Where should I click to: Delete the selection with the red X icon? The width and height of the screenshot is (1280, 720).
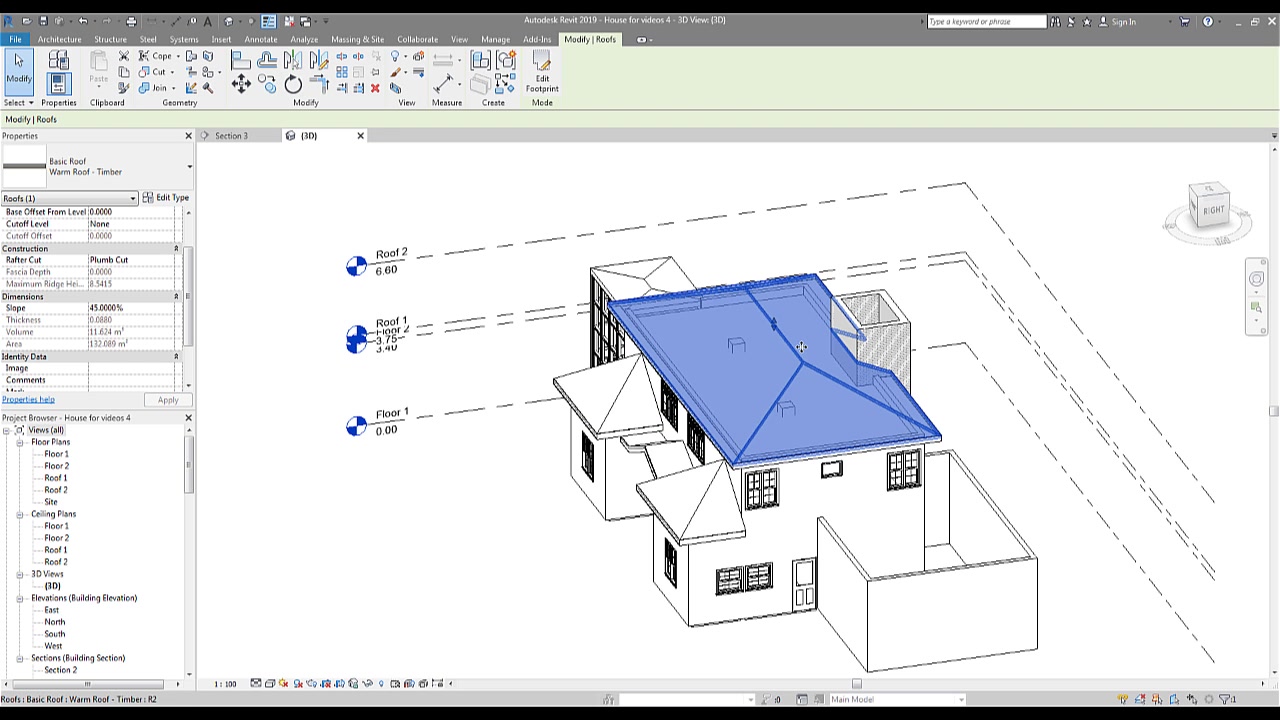click(x=375, y=88)
